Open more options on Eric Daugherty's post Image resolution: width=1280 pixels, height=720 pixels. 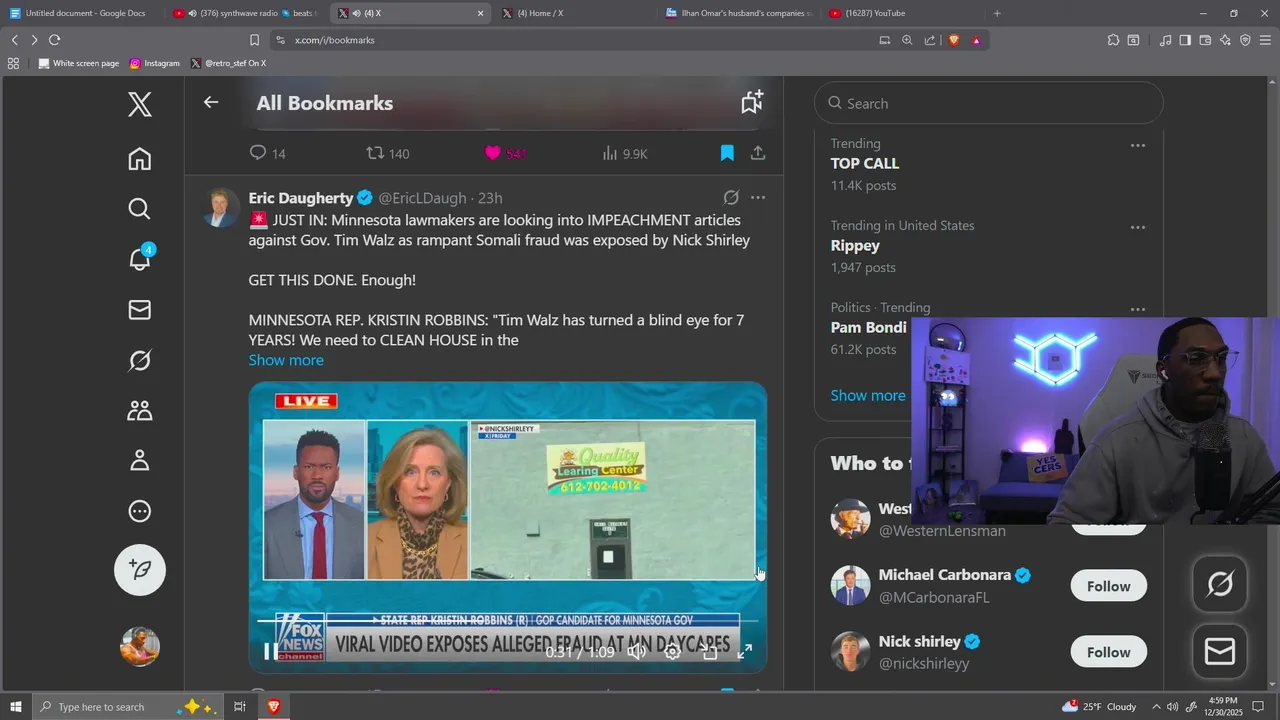point(758,198)
